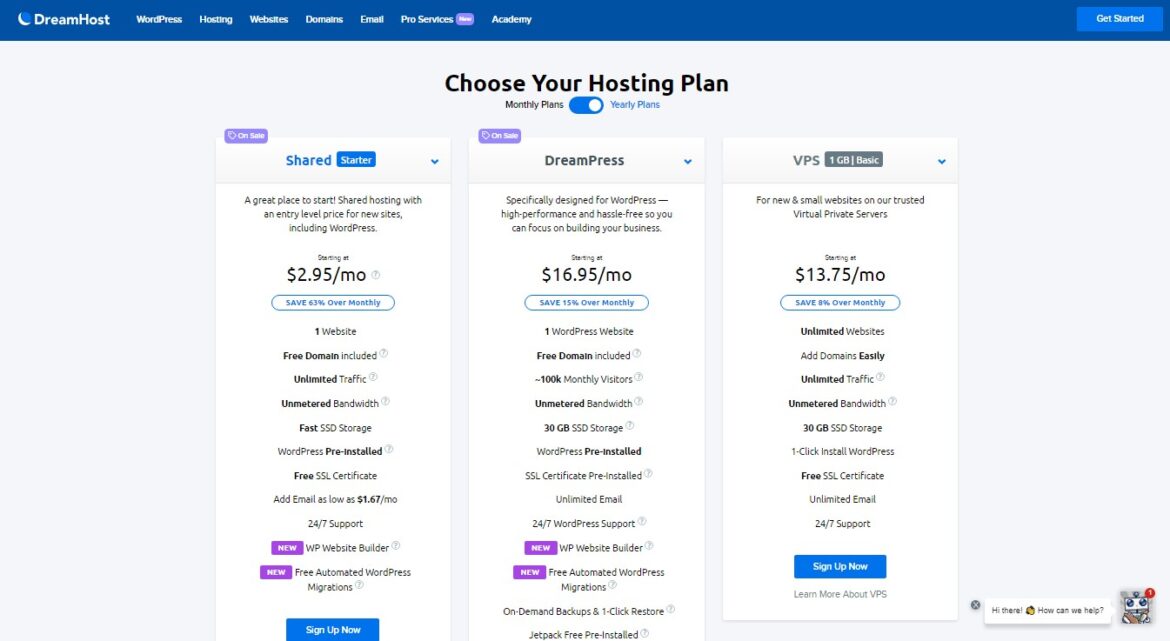
Task: Expand the DreamPress plan dropdown
Action: (x=687, y=161)
